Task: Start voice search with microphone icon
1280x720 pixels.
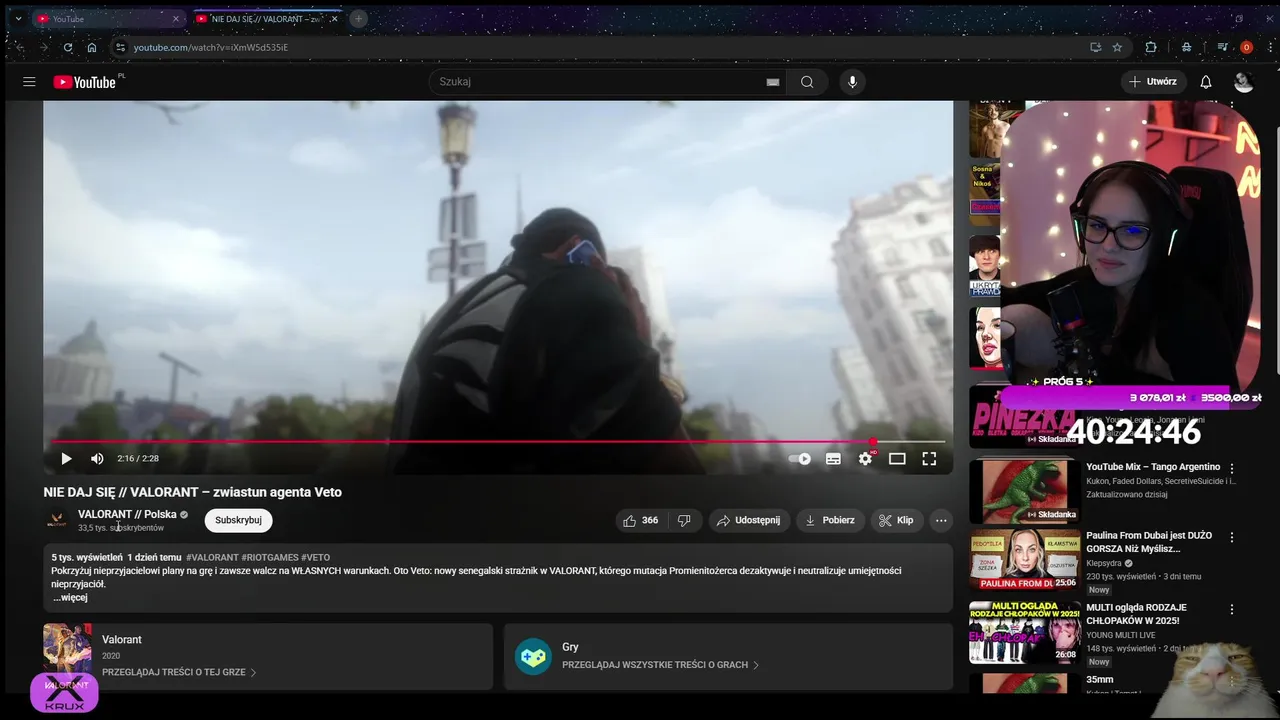Action: coord(852,82)
